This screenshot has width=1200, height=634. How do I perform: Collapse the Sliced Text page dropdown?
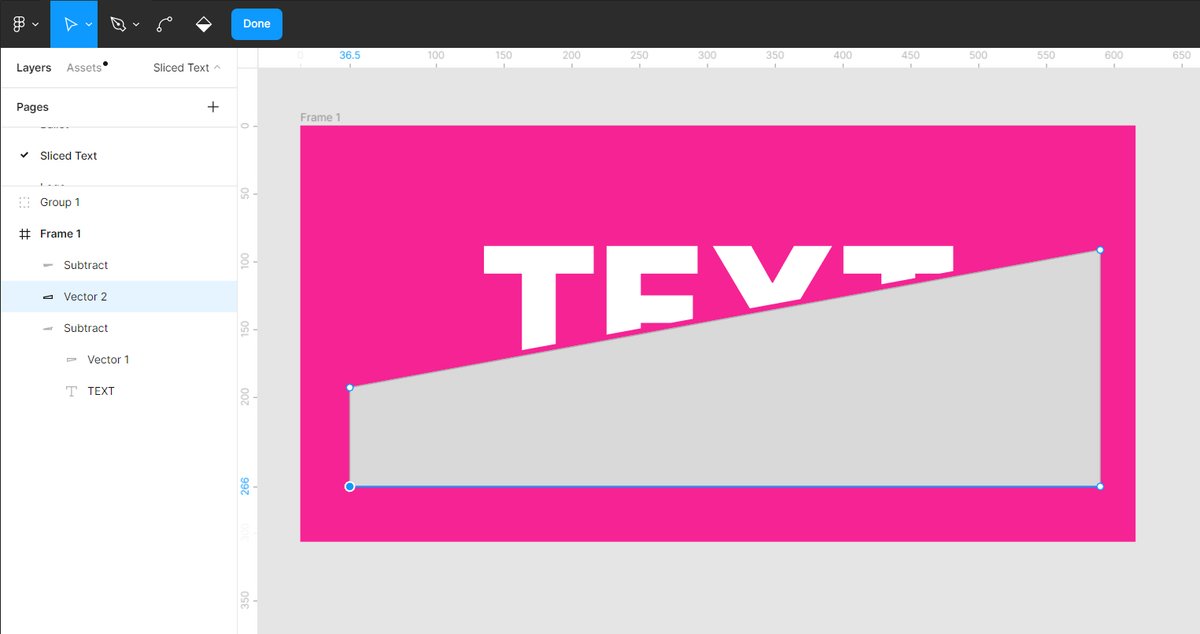coord(187,68)
